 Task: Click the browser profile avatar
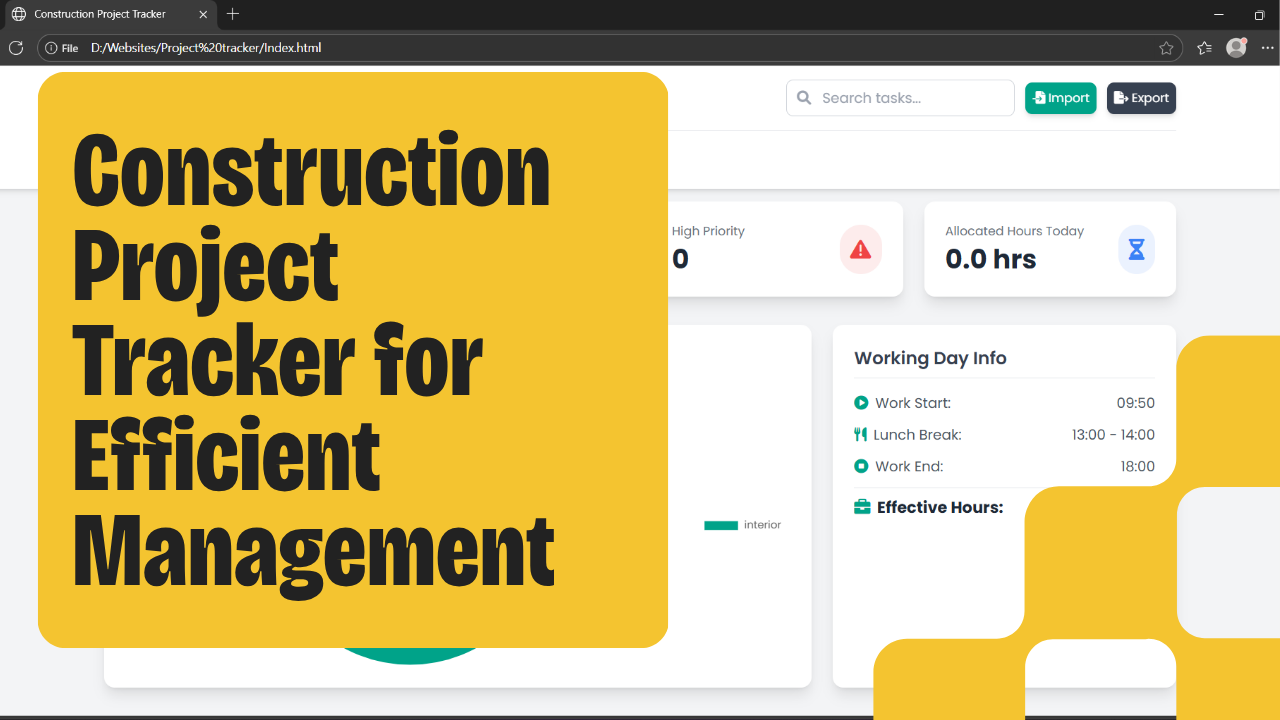(x=1236, y=47)
